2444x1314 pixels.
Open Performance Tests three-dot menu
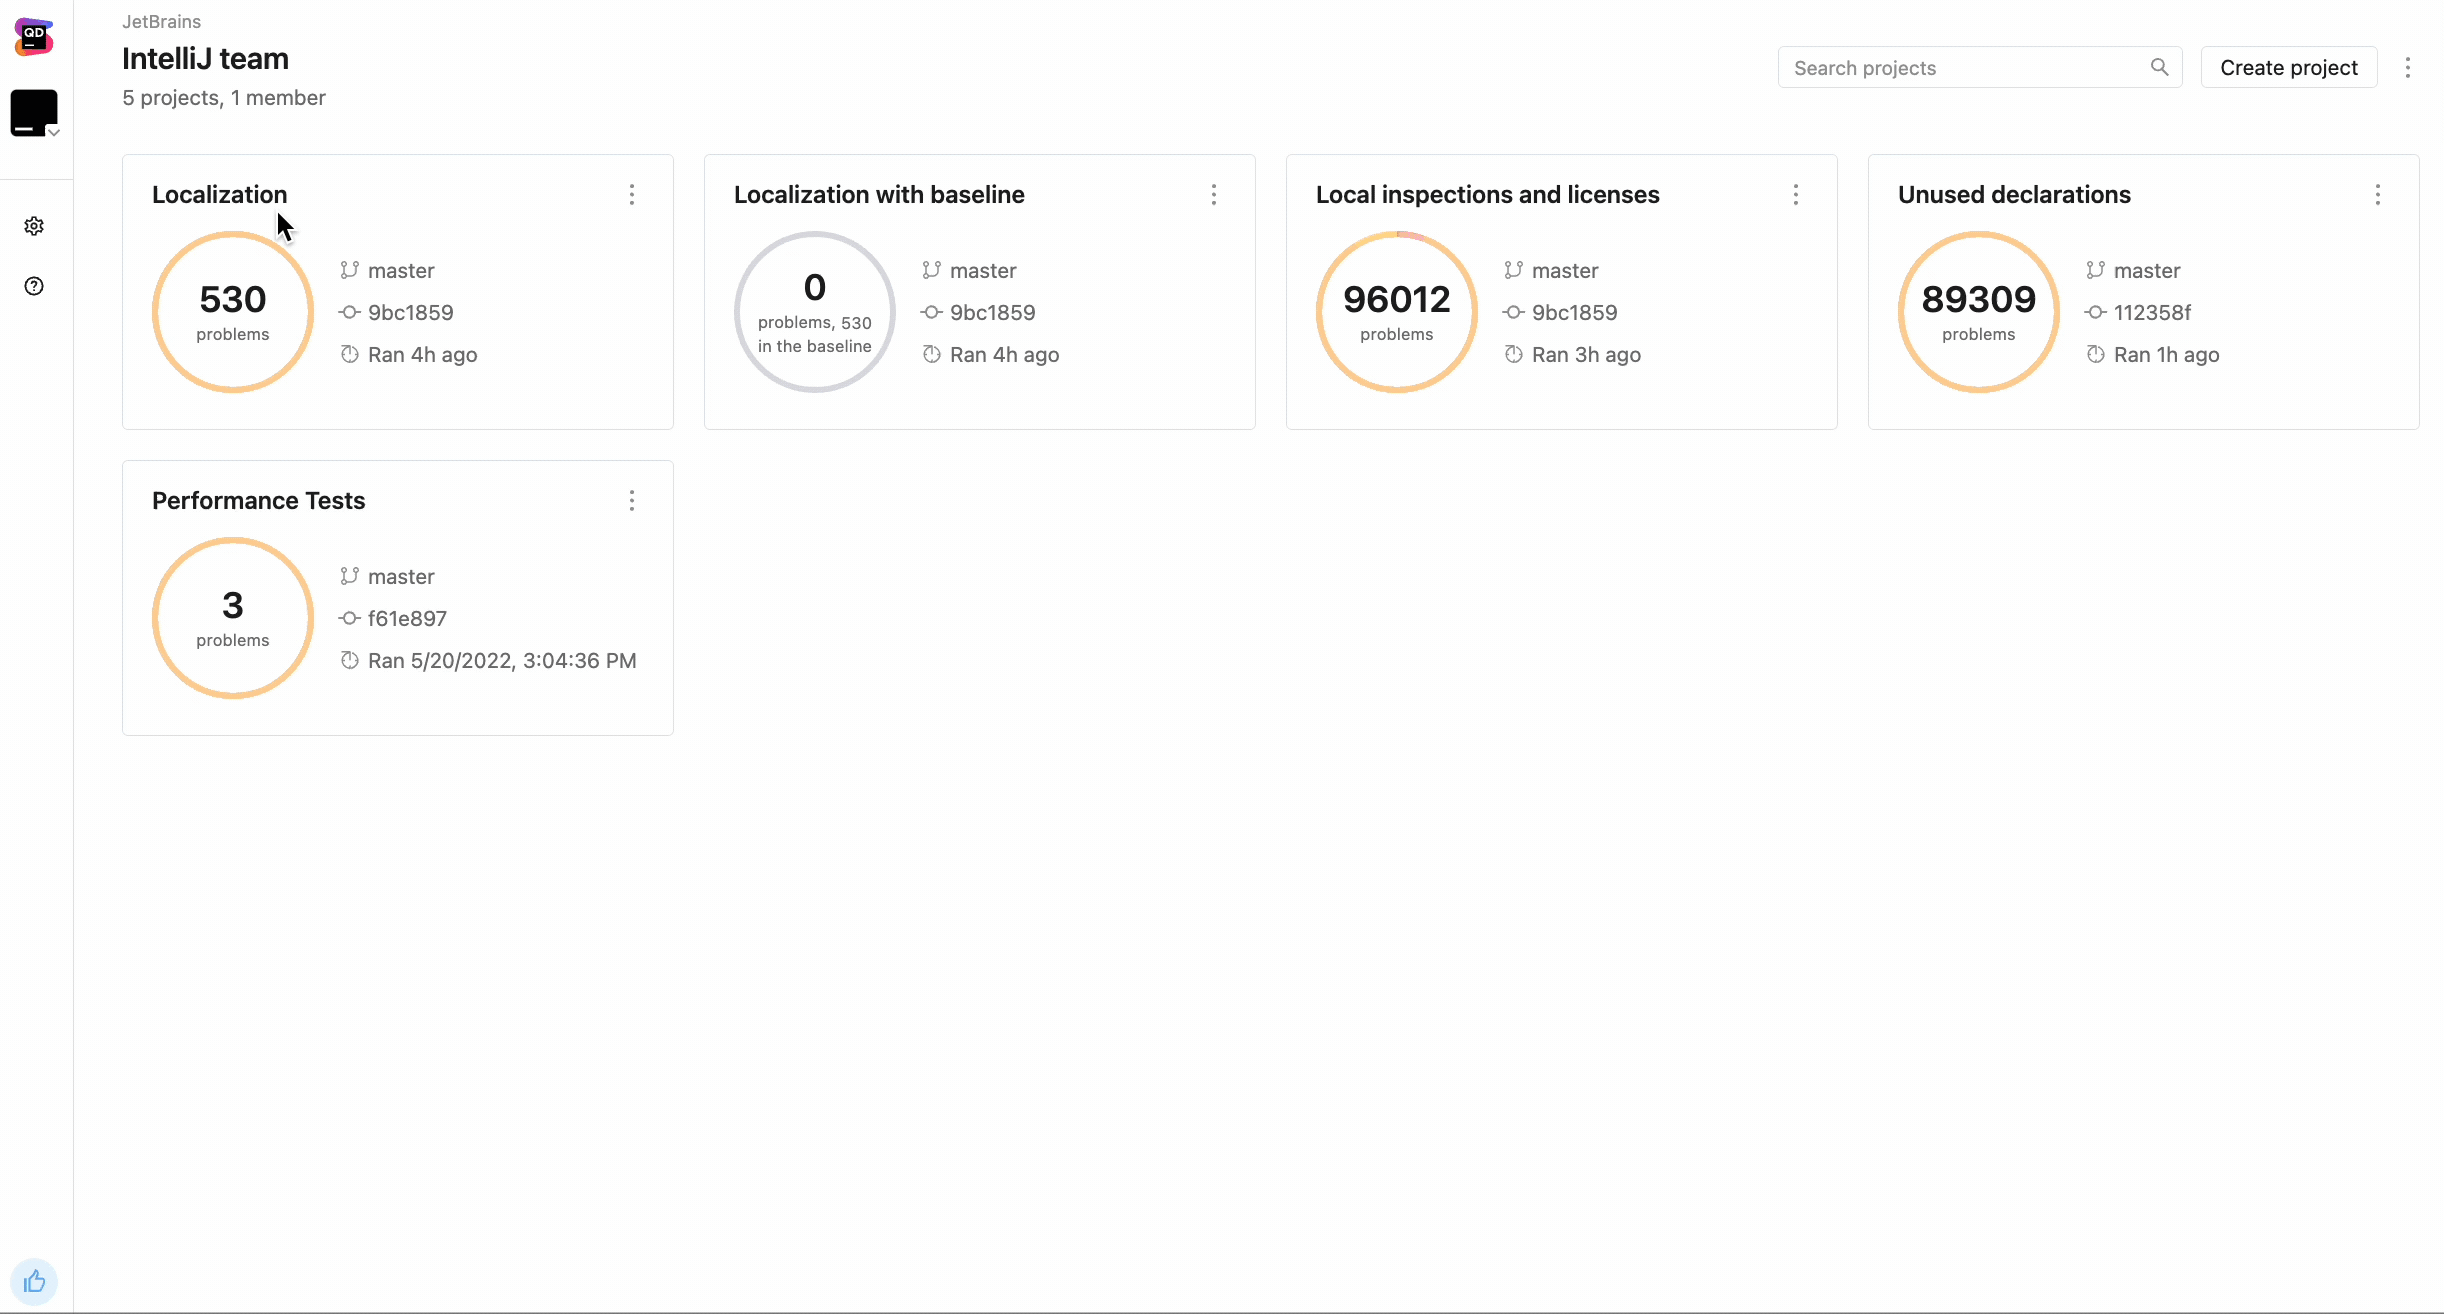point(632,500)
